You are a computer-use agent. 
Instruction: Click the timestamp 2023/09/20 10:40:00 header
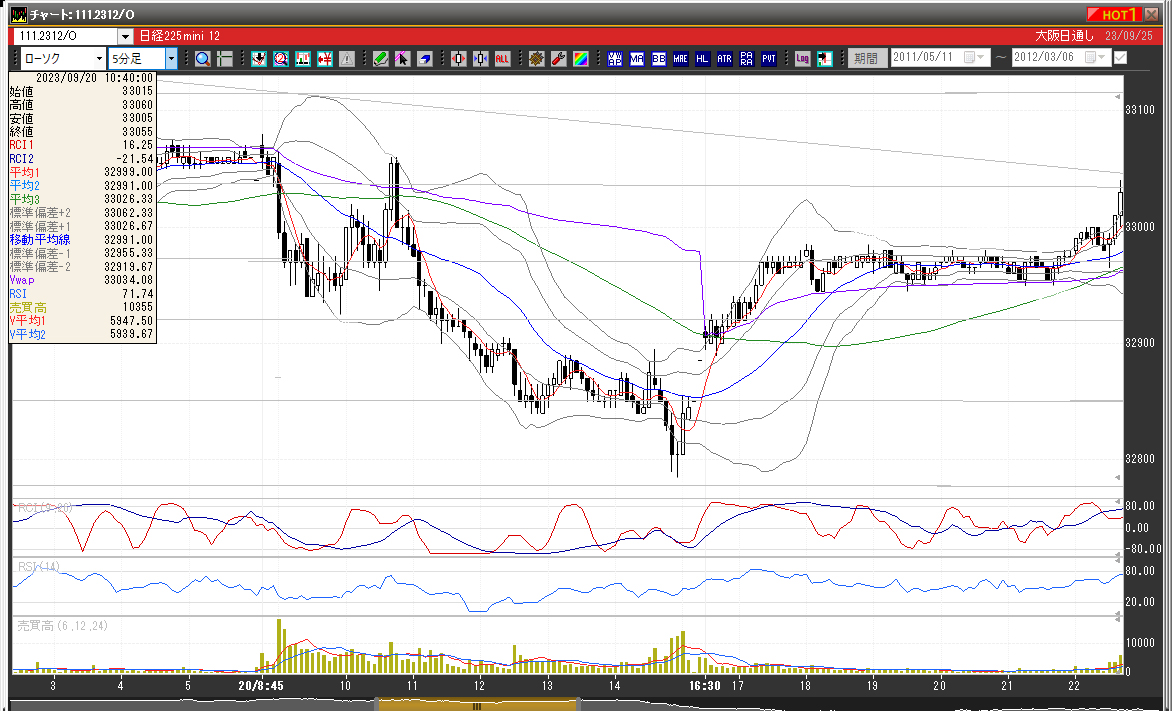[x=94, y=78]
